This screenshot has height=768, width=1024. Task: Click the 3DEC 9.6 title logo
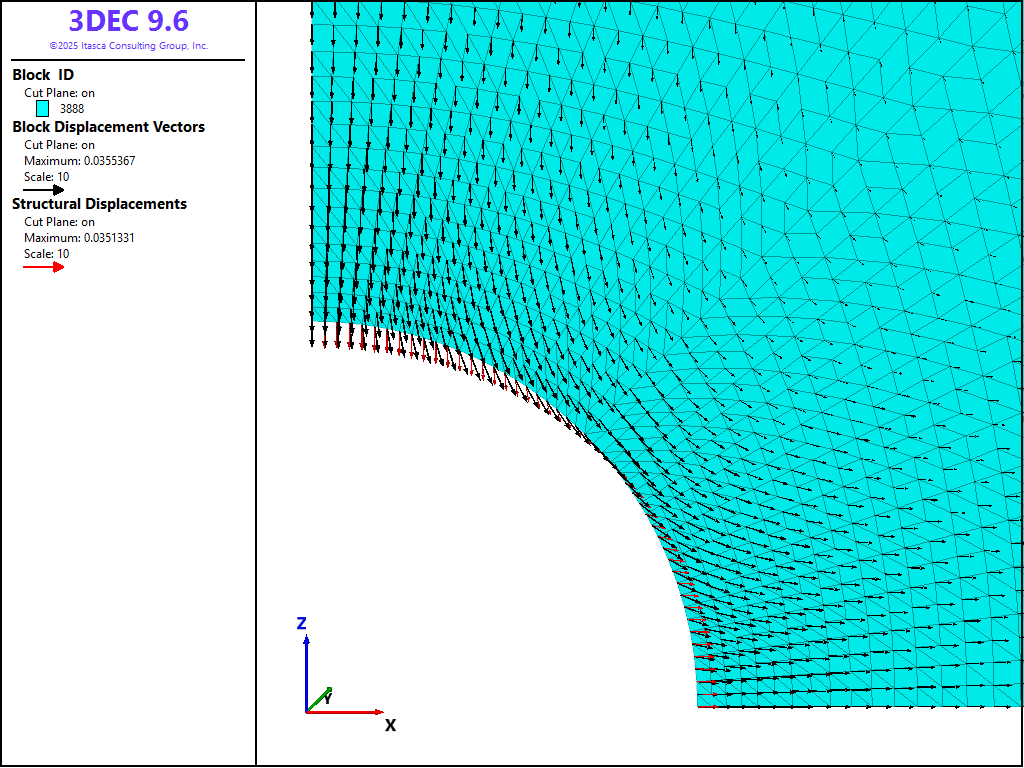128,21
